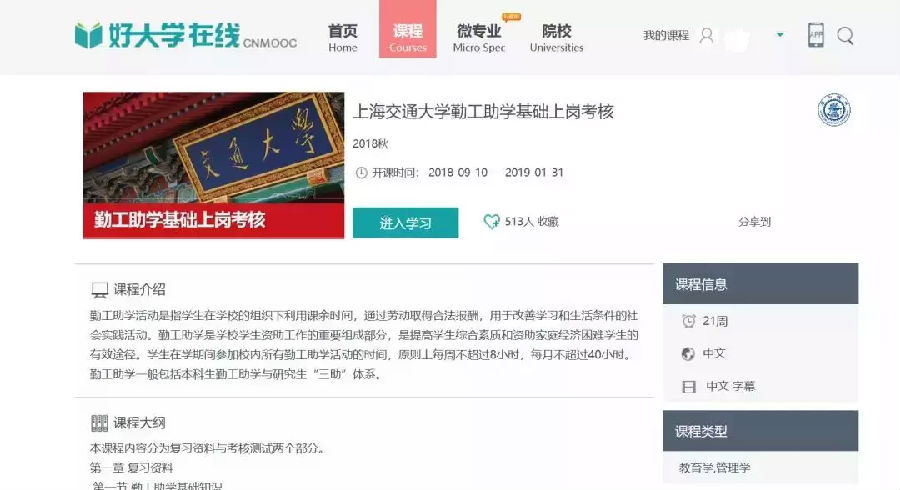The width and height of the screenshot is (900, 490).
Task: Open the 我的课程 link
Action: coord(666,36)
